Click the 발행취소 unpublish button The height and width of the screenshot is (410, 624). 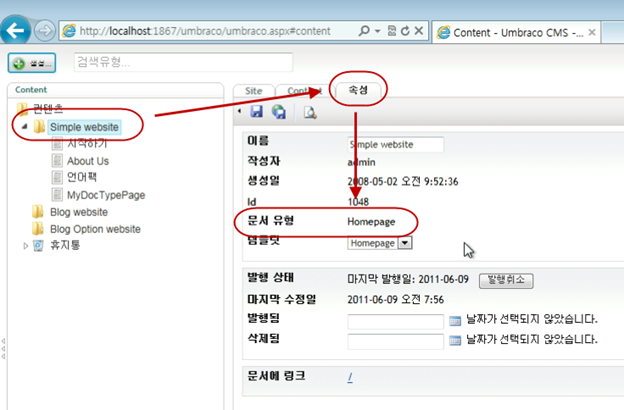pos(506,280)
